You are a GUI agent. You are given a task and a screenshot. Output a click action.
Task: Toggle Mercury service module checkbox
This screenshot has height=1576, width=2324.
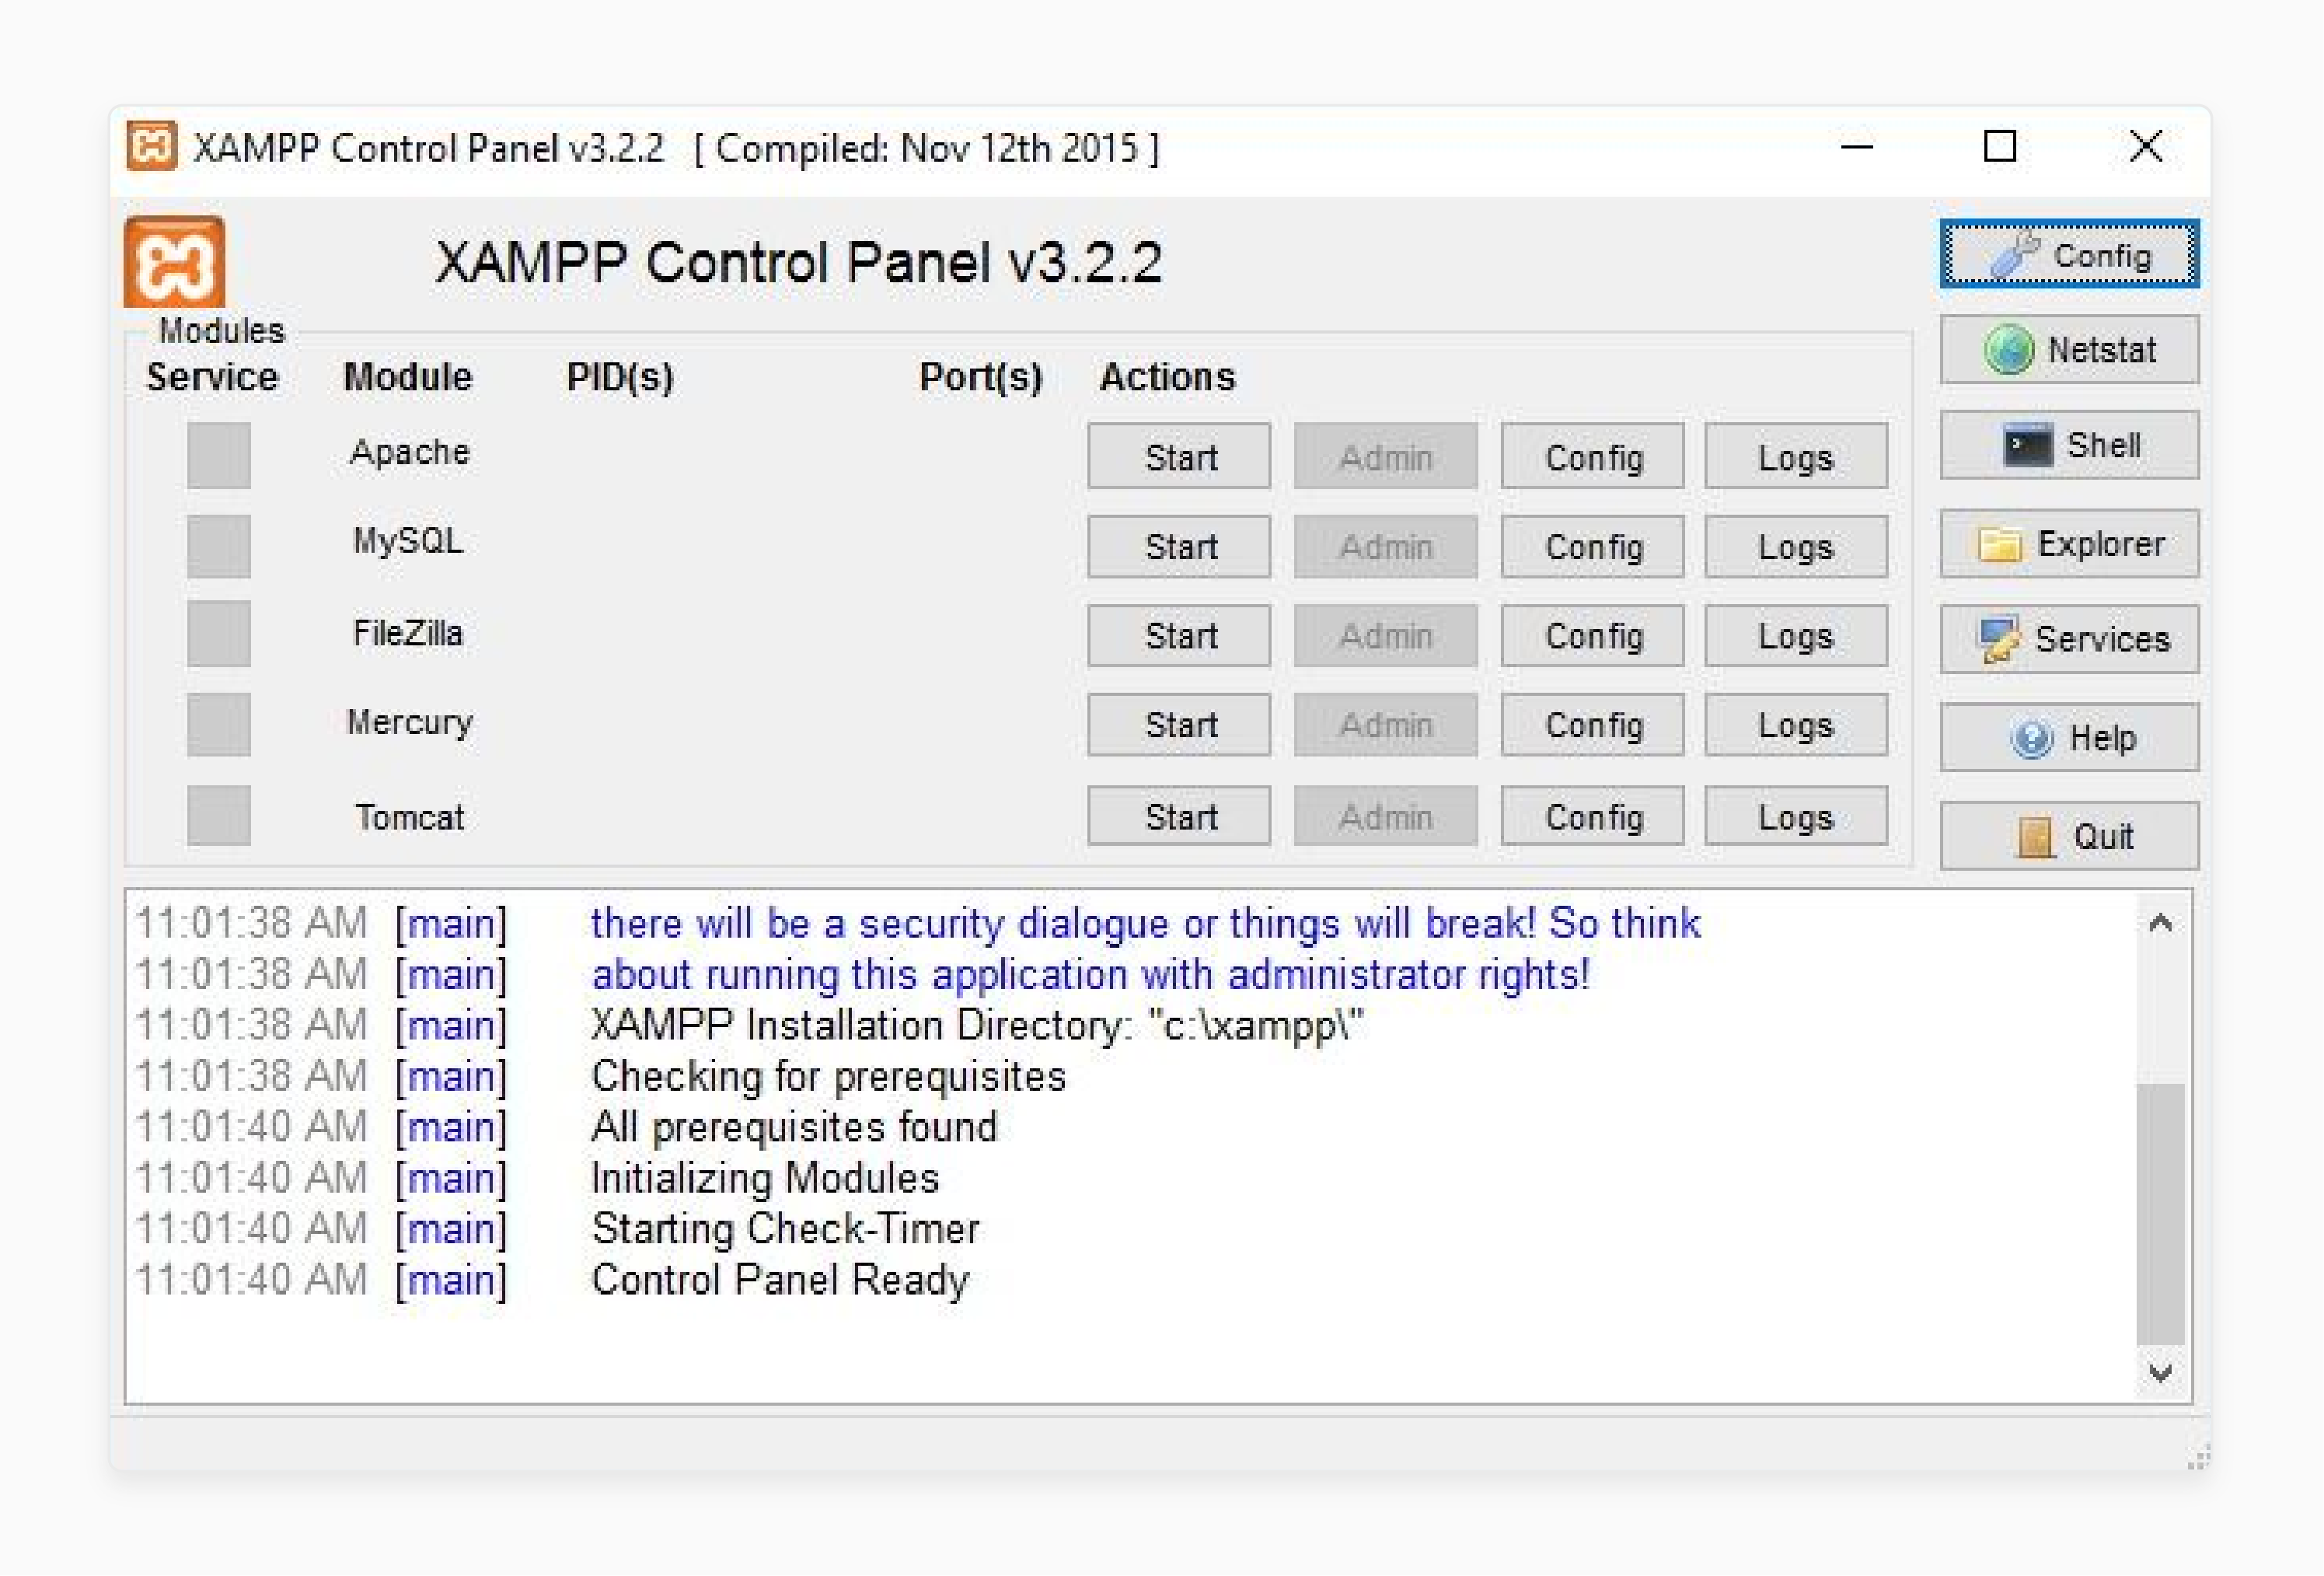pyautogui.click(x=211, y=726)
